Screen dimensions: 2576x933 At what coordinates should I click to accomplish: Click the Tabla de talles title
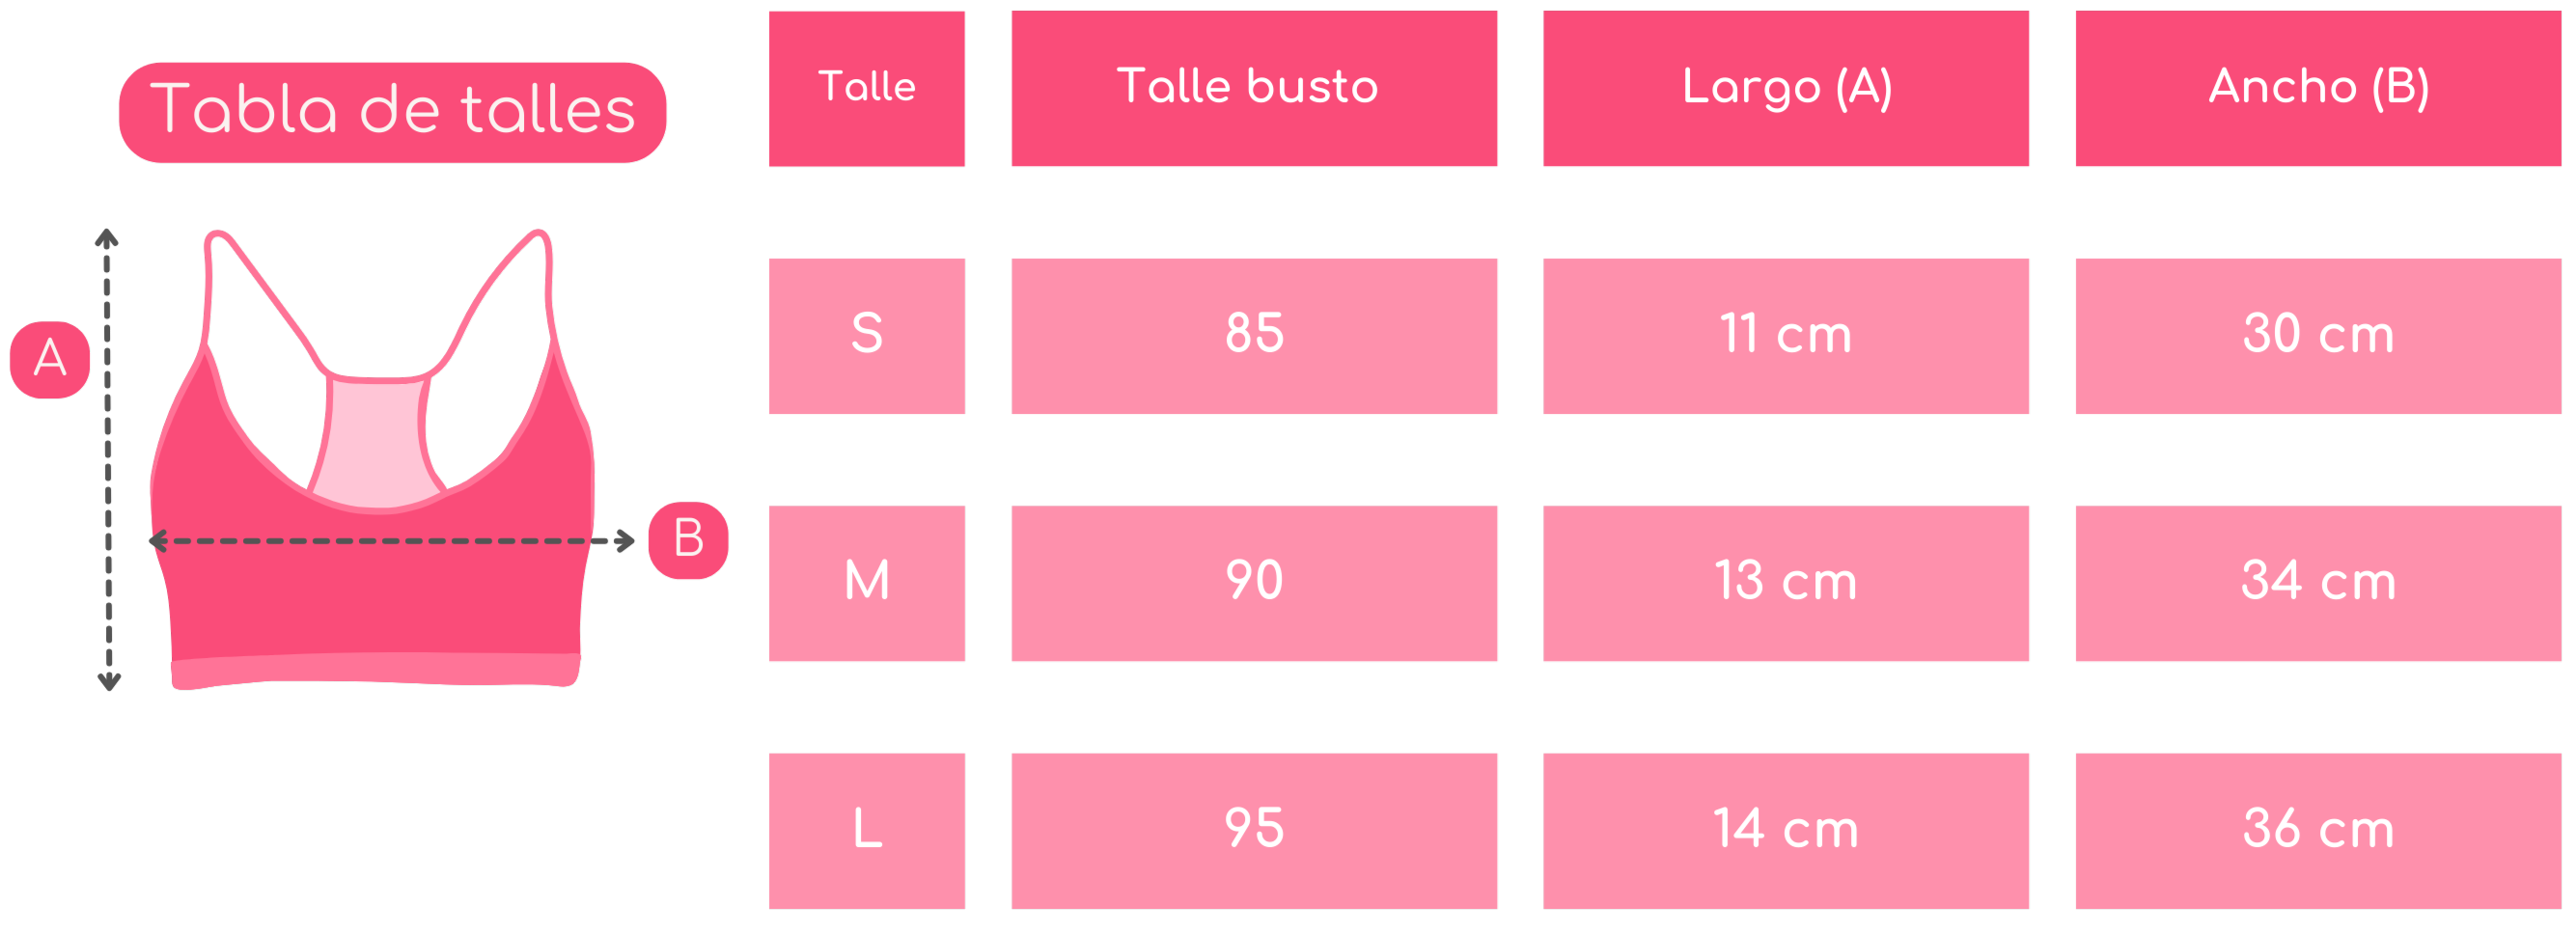coord(393,112)
